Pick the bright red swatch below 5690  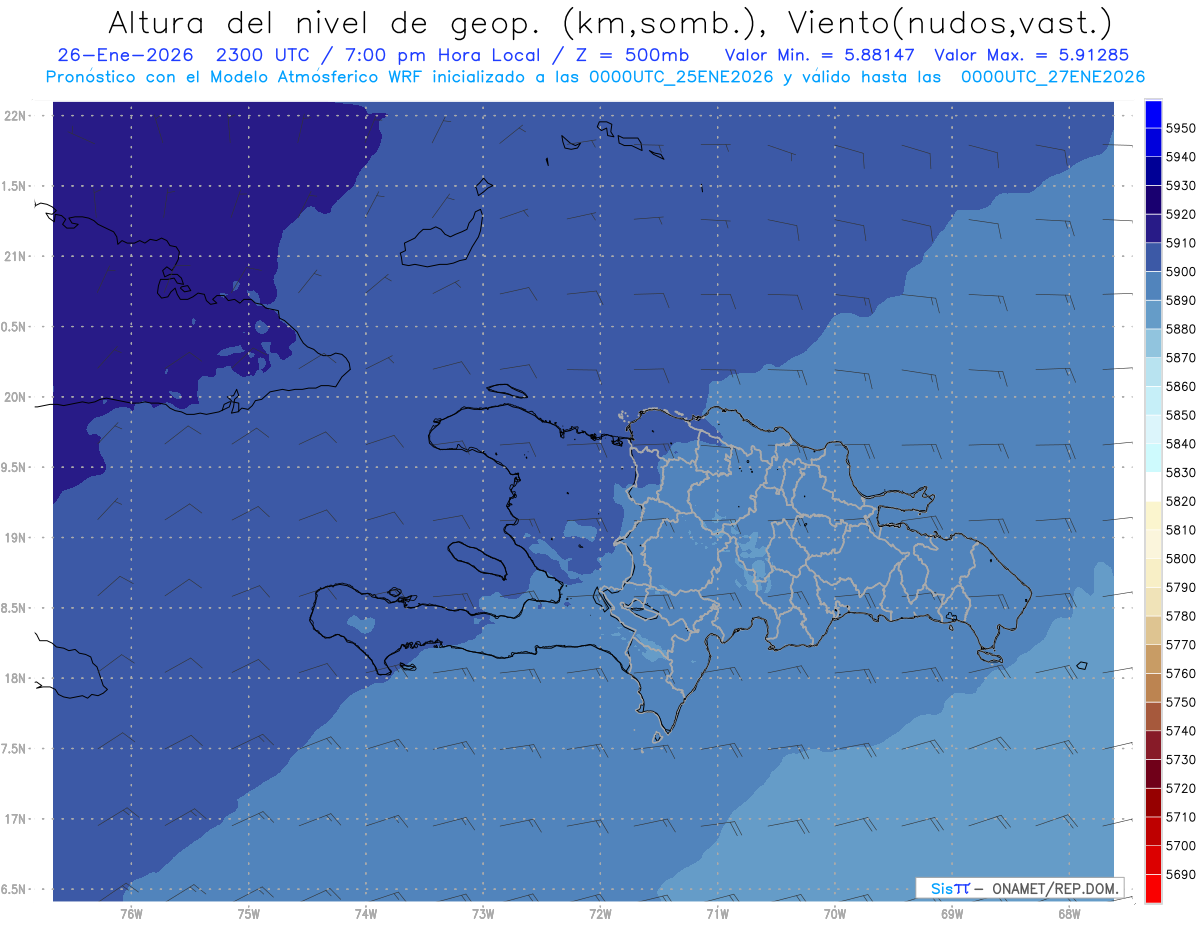[1153, 888]
